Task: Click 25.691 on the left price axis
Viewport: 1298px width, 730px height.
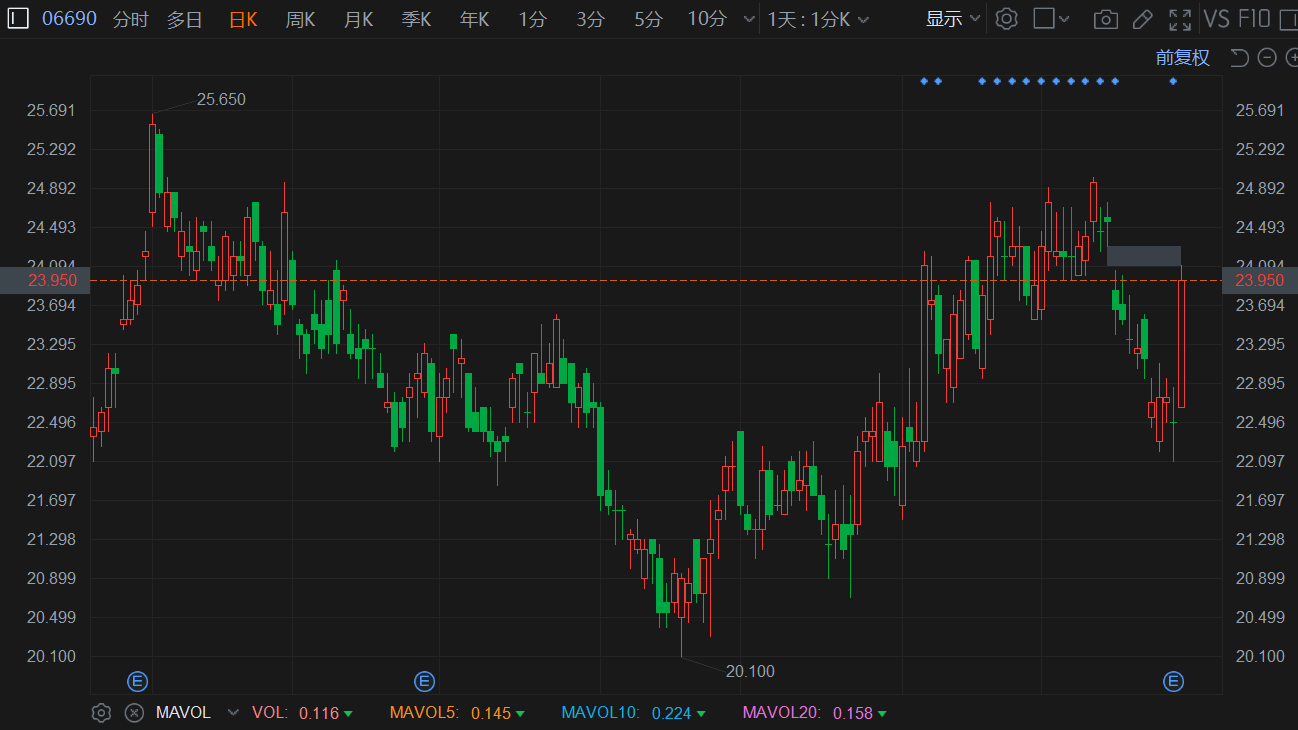Action: [x=52, y=110]
